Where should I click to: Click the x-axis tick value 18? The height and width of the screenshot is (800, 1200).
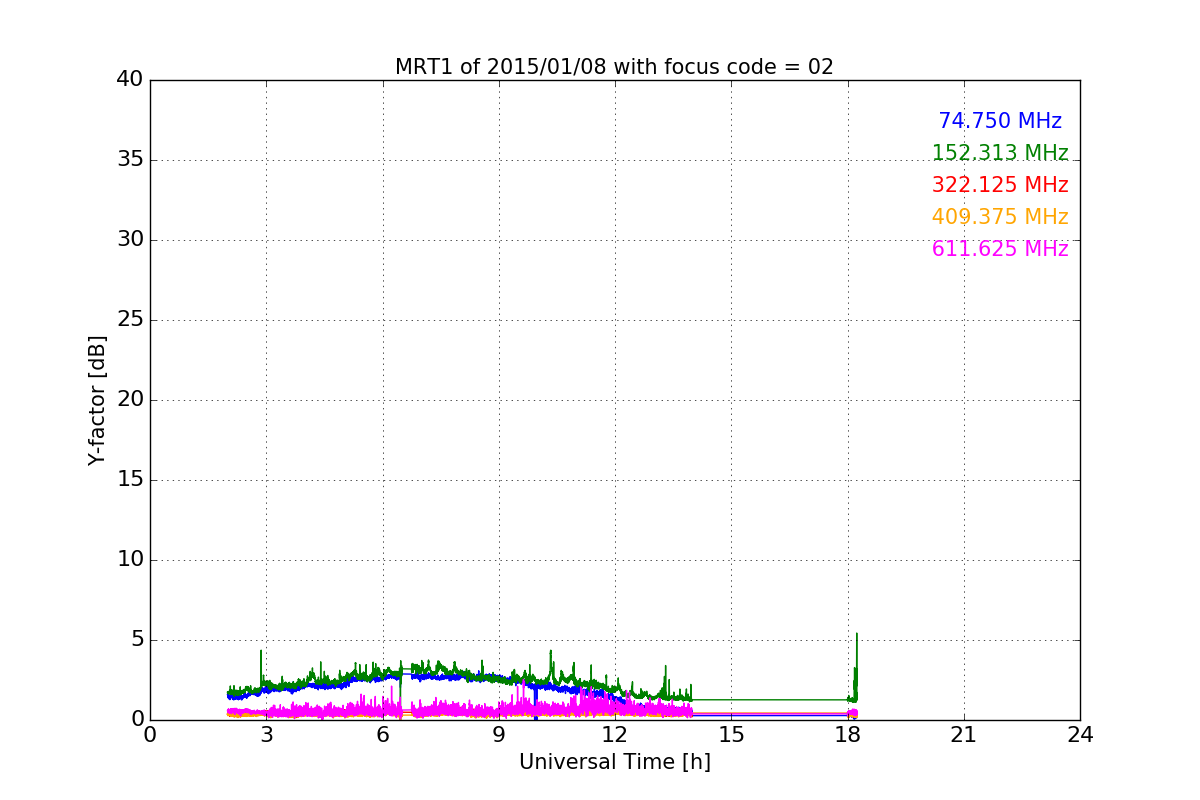[x=847, y=735]
